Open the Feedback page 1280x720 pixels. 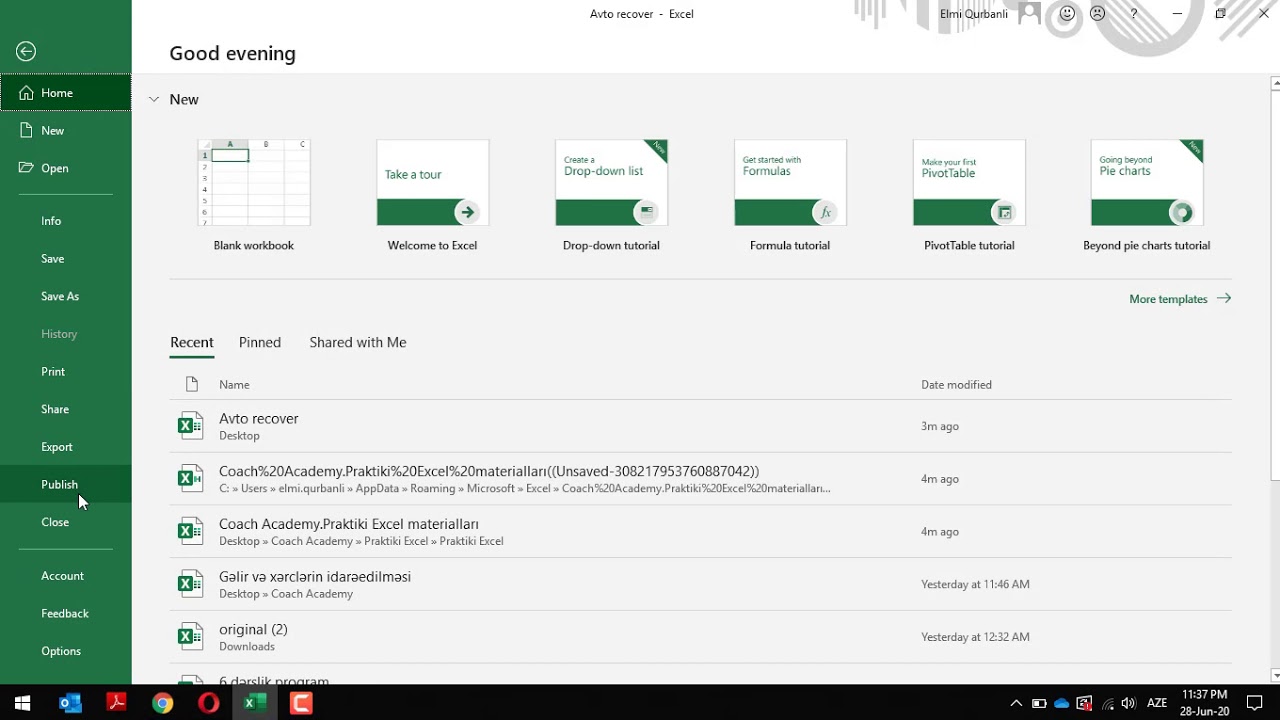[x=65, y=614]
